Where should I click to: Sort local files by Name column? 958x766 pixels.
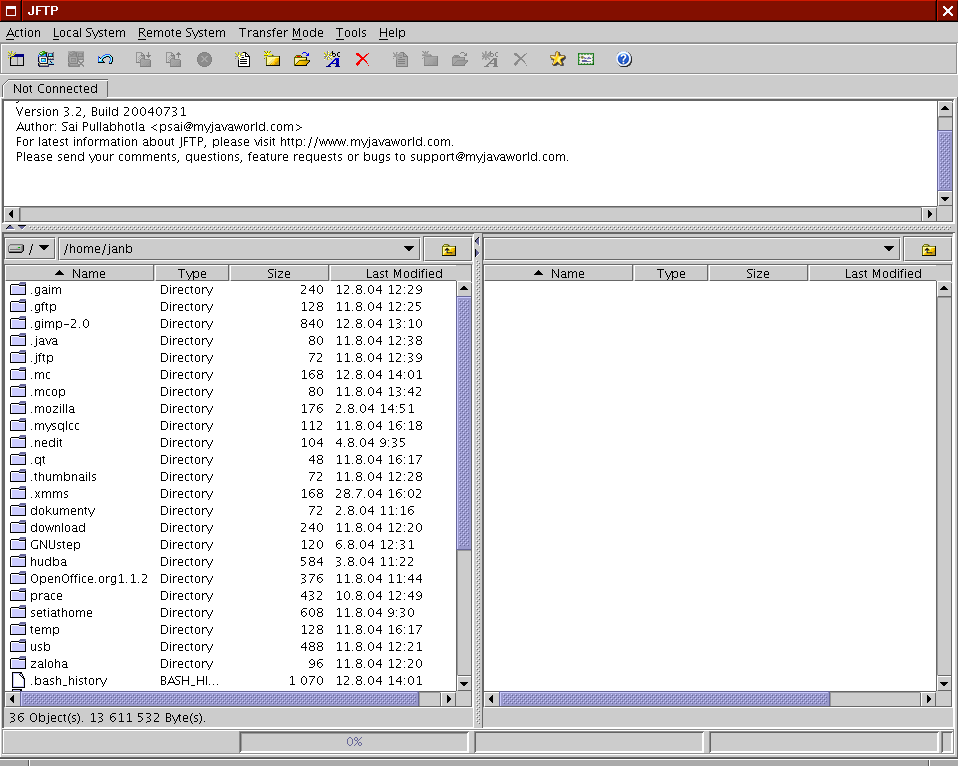pyautogui.click(x=79, y=273)
